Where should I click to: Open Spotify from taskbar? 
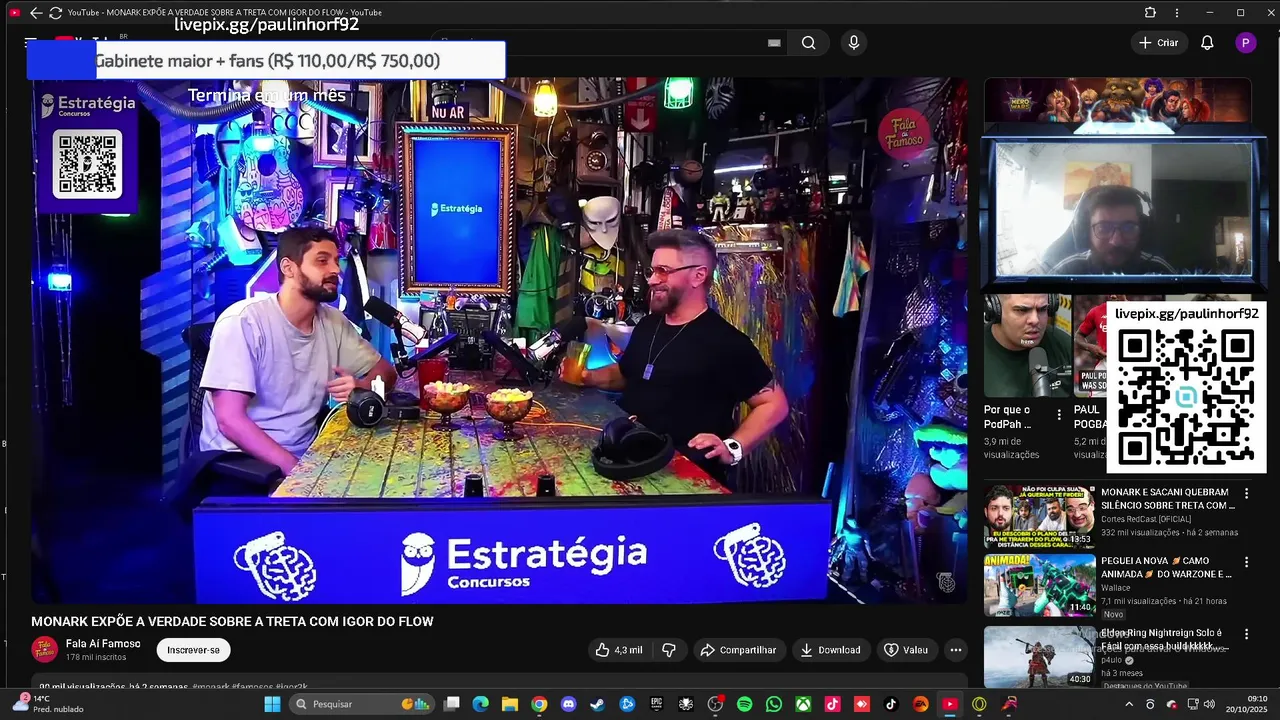[744, 704]
